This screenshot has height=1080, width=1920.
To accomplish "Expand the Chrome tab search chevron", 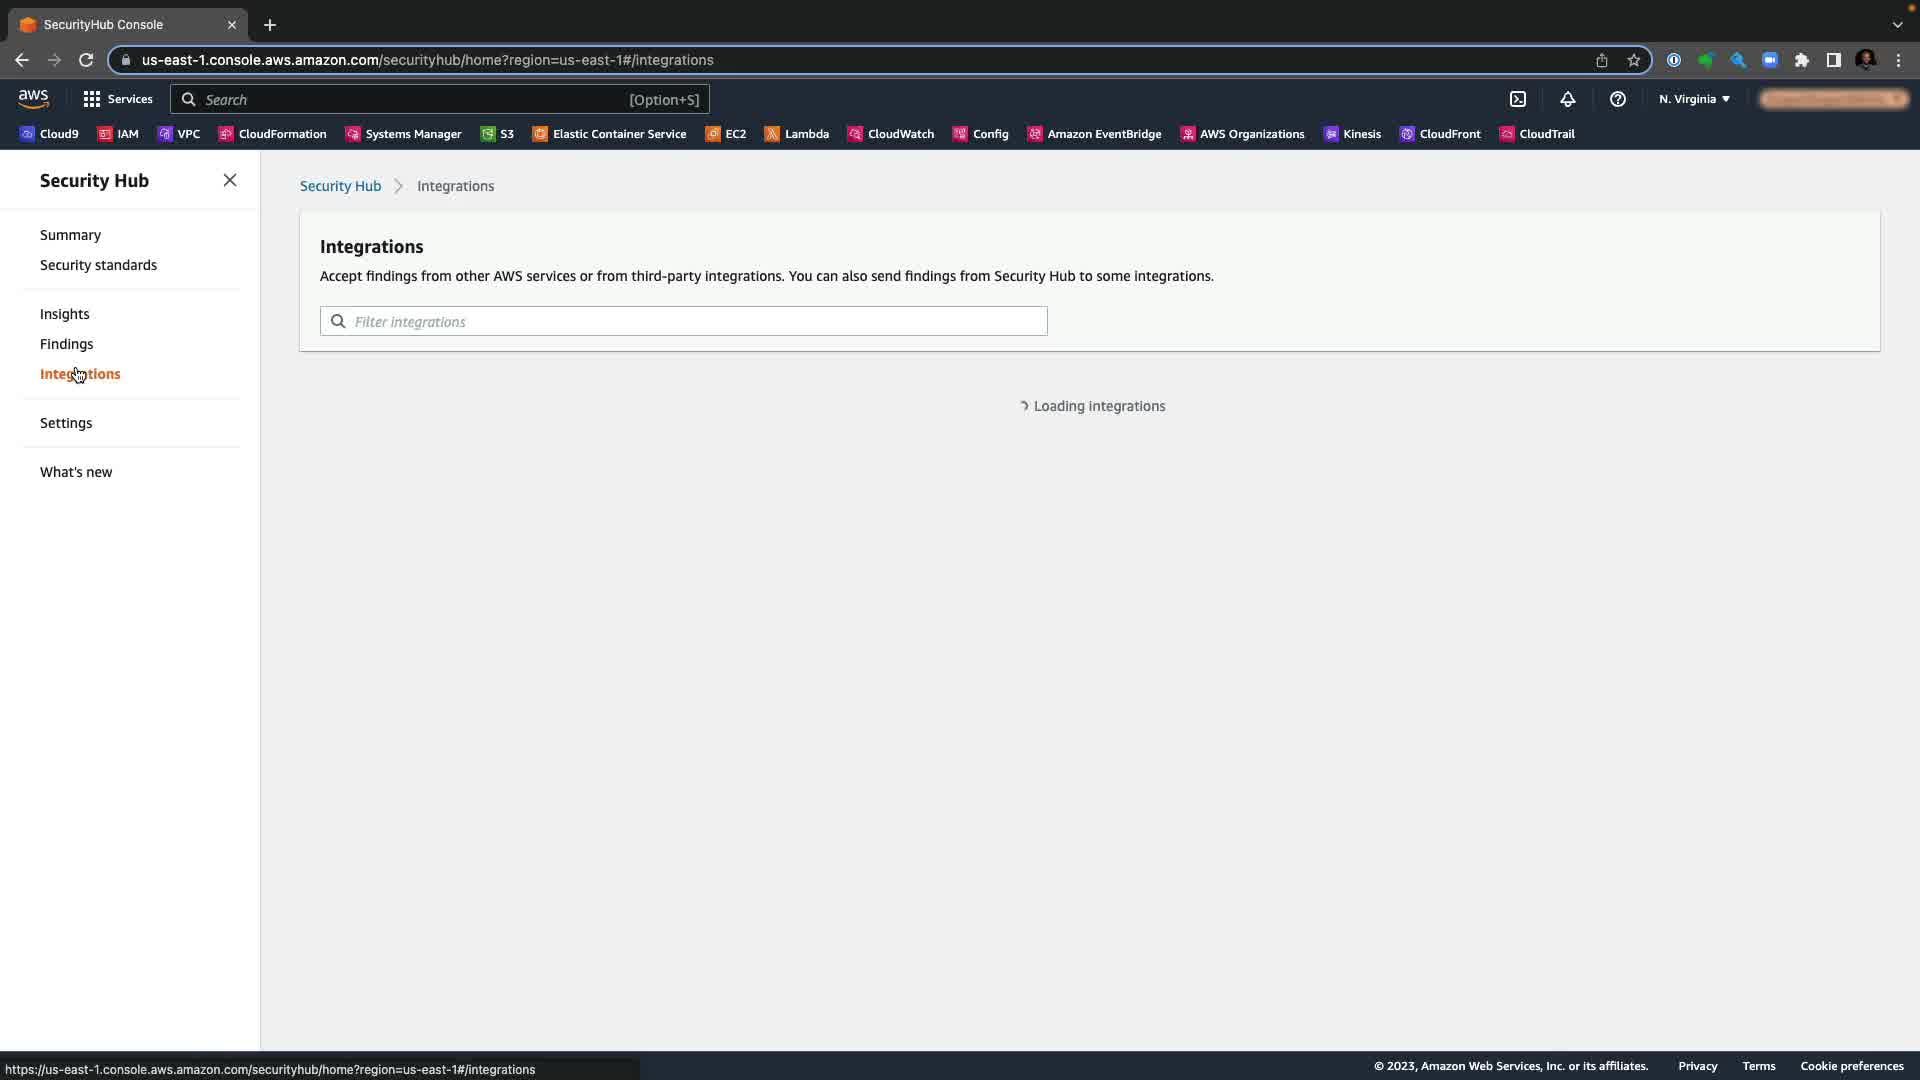I will pos(1897,24).
